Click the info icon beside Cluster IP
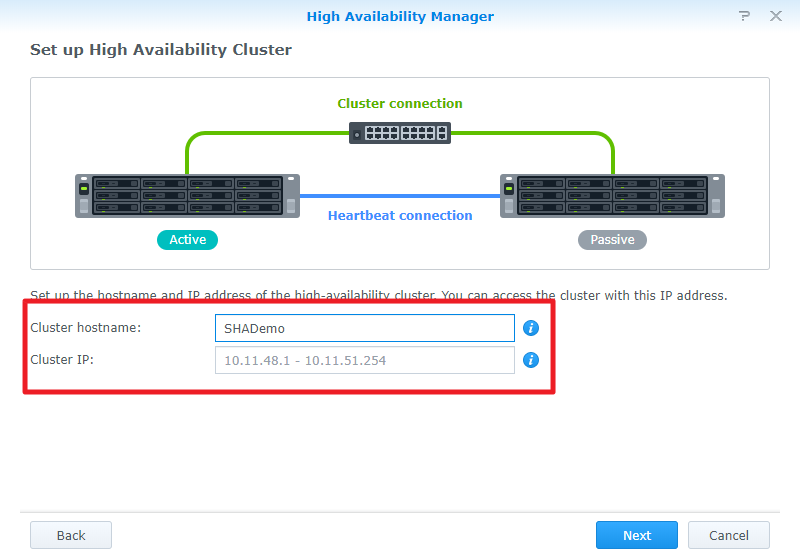 [x=531, y=360]
